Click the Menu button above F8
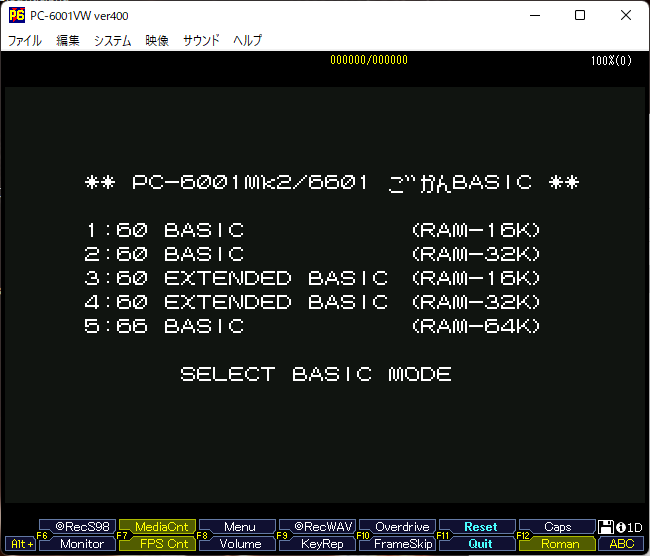650x556 pixels. coord(238,527)
